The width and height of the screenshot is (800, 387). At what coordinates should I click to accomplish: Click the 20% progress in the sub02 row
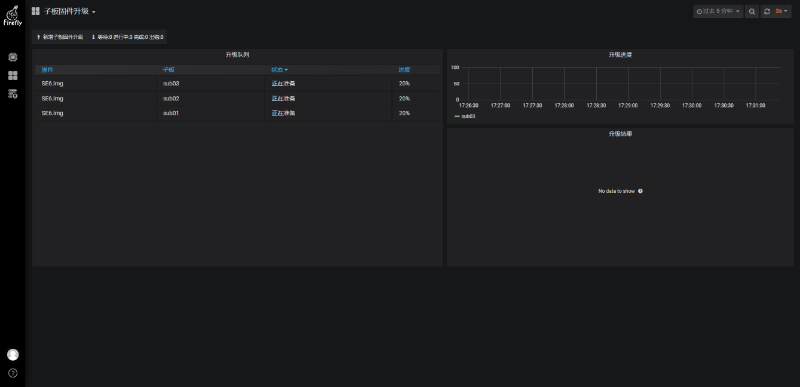404,98
